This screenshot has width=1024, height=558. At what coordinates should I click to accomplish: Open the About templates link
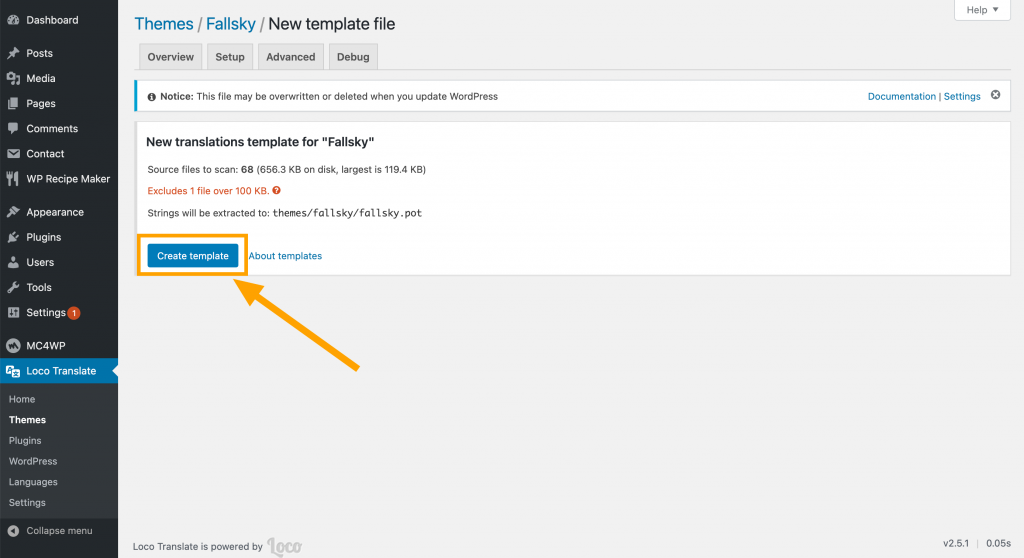pyautogui.click(x=285, y=256)
